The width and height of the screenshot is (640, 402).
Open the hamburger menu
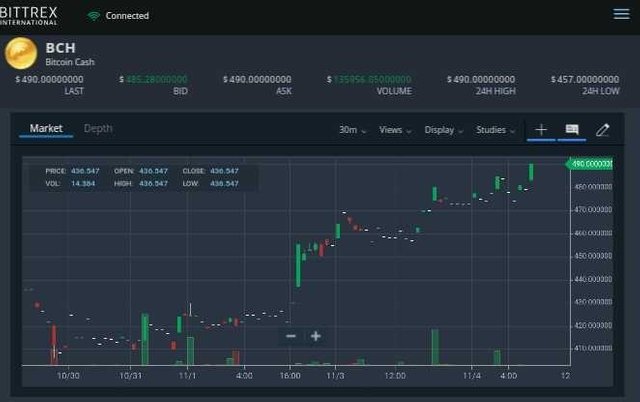[x=621, y=14]
